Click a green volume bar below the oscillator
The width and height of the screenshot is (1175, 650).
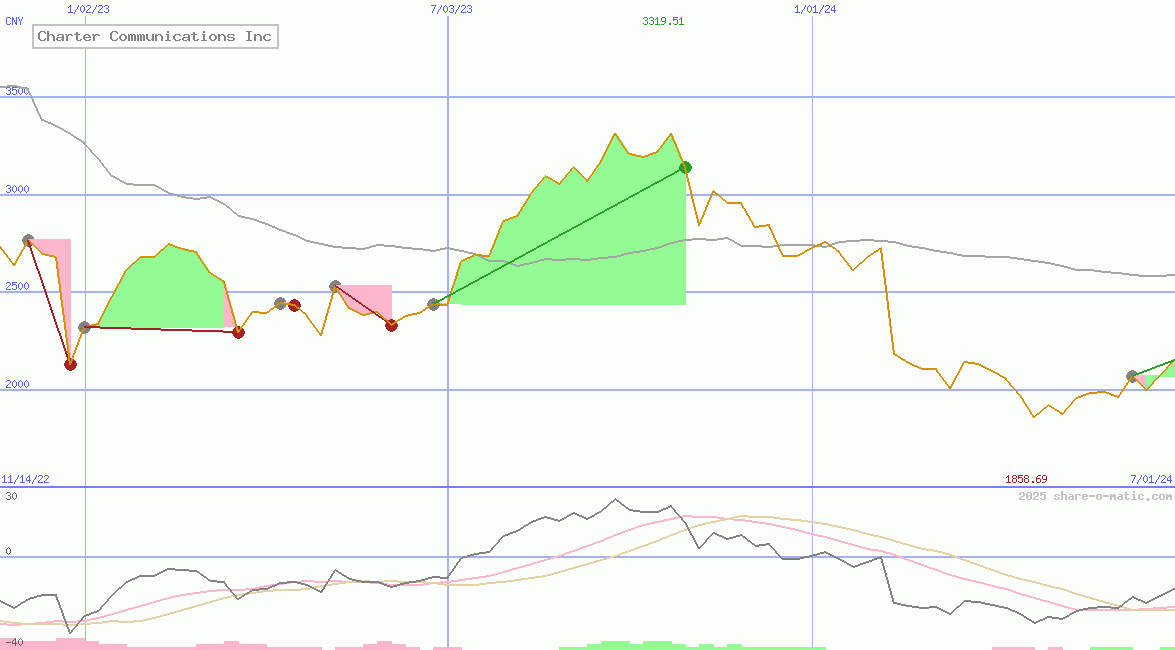coord(620,645)
